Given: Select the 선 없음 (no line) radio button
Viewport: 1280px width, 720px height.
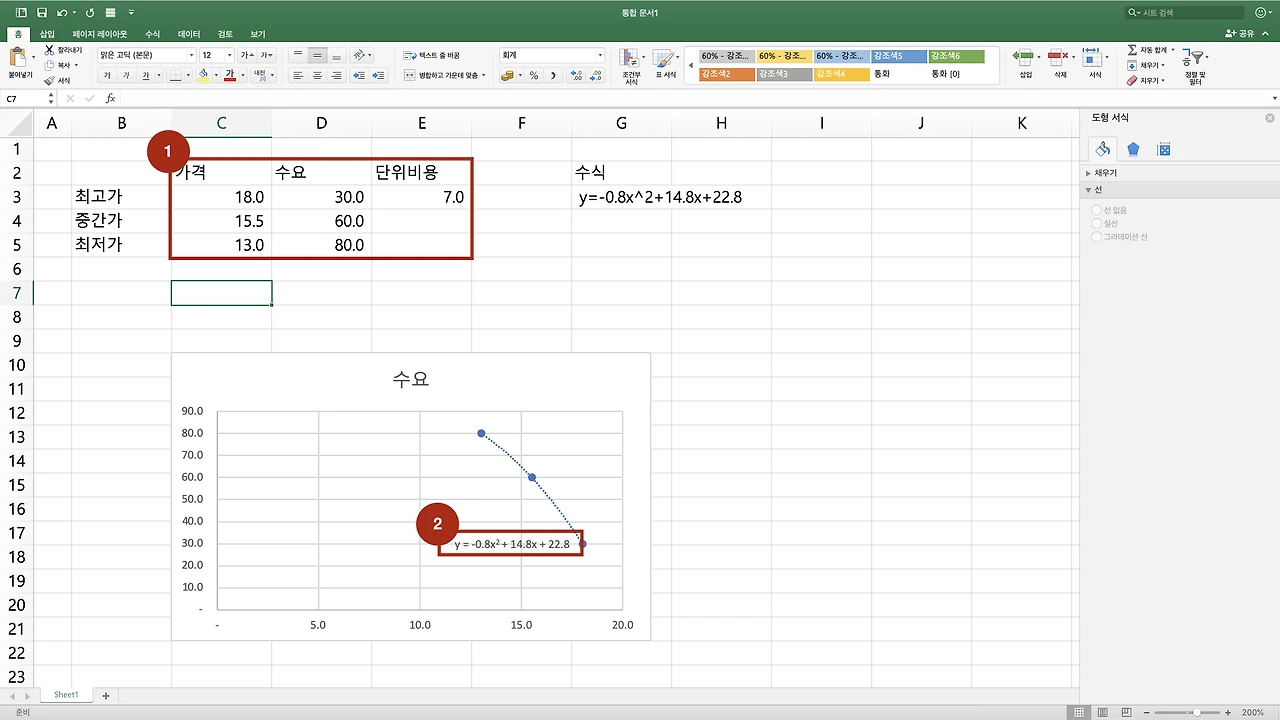Looking at the screenshot, I should pyautogui.click(x=1097, y=210).
